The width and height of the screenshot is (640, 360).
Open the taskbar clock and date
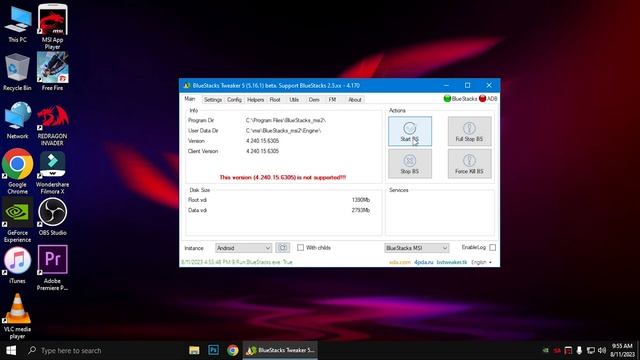(x=622, y=350)
